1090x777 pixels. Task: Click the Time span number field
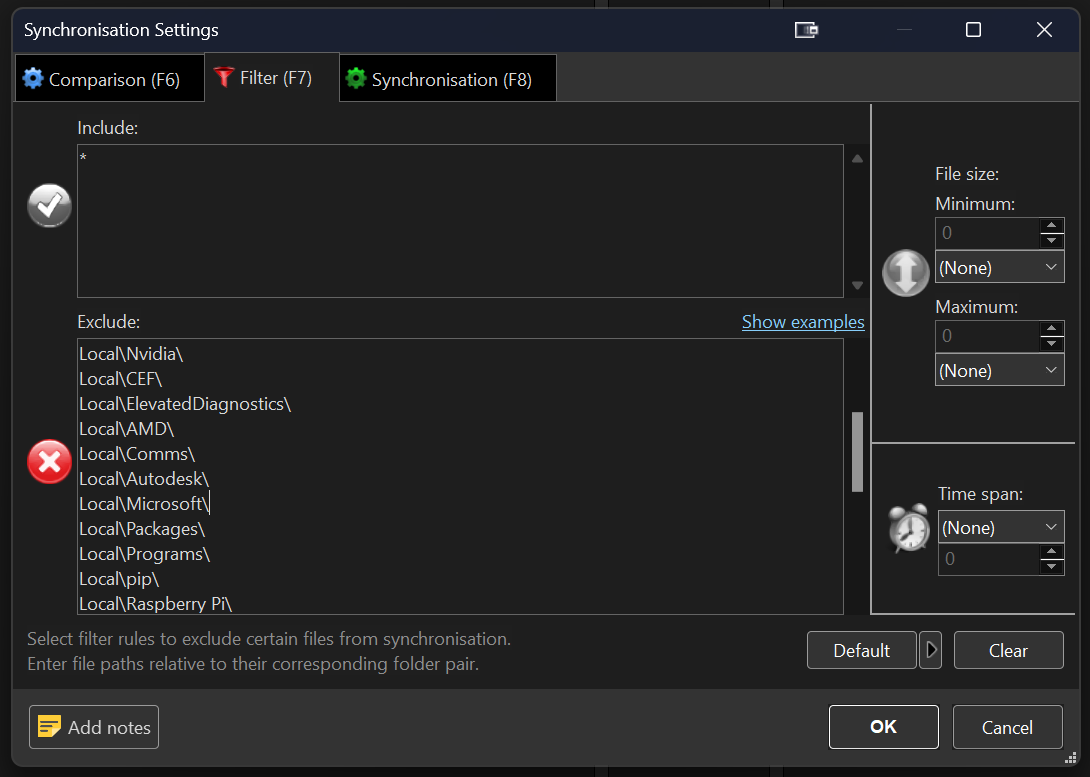pyautogui.click(x=989, y=559)
